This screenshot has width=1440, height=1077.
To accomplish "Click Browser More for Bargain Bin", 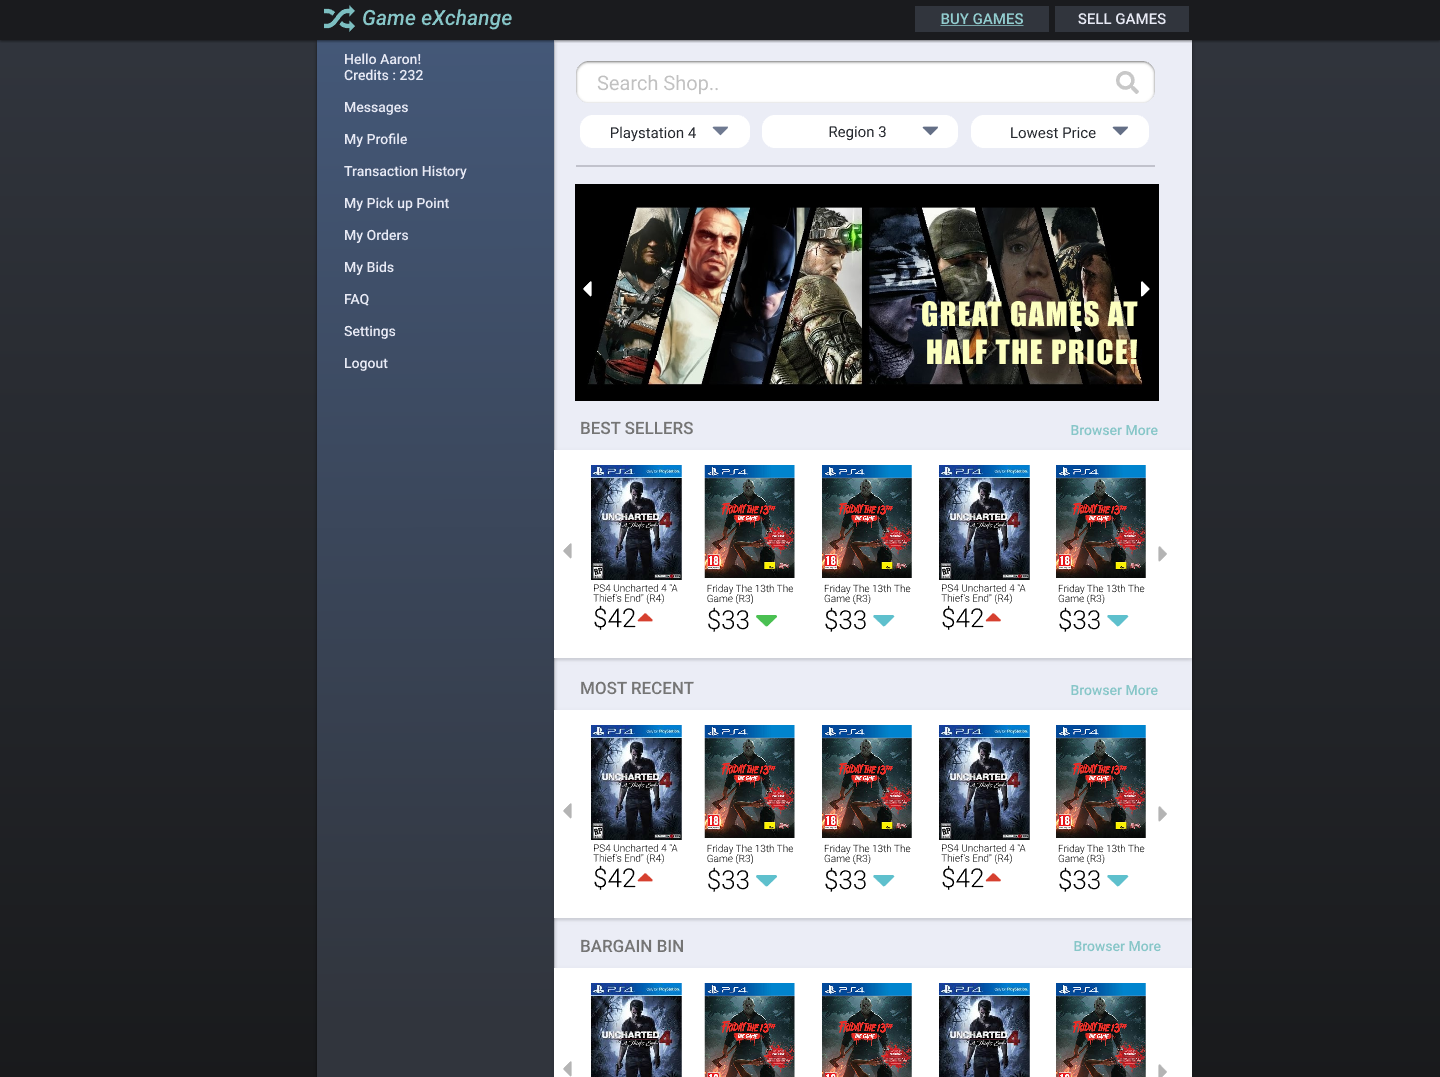I will click(x=1117, y=946).
